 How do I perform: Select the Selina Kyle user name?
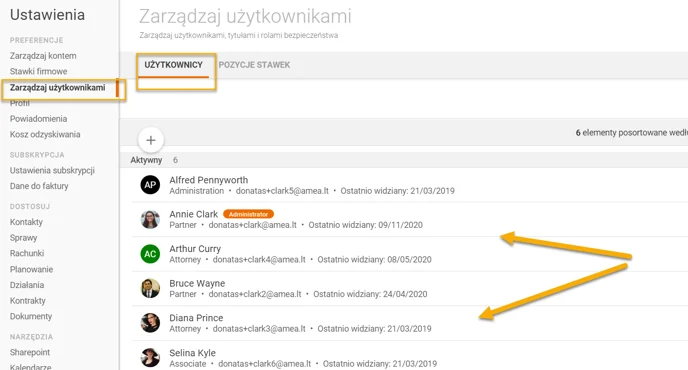coord(193,353)
